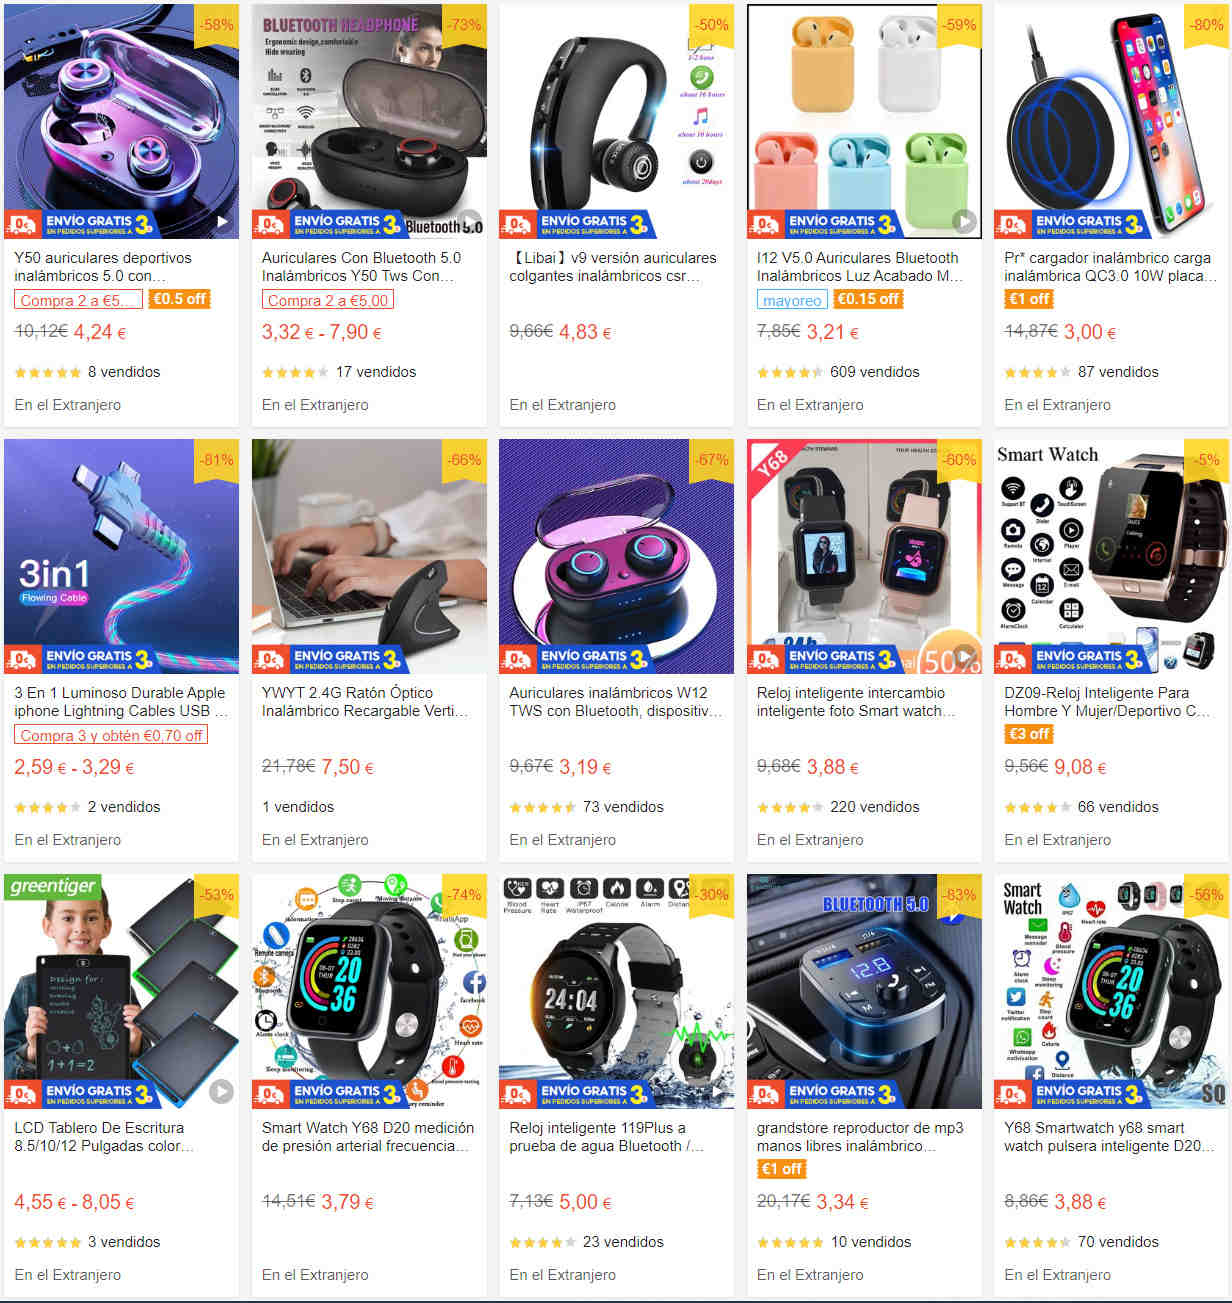Screen dimensions: 1232x1303
Task: Click the €0.5 off coupon tag
Action: pyautogui.click(x=179, y=299)
